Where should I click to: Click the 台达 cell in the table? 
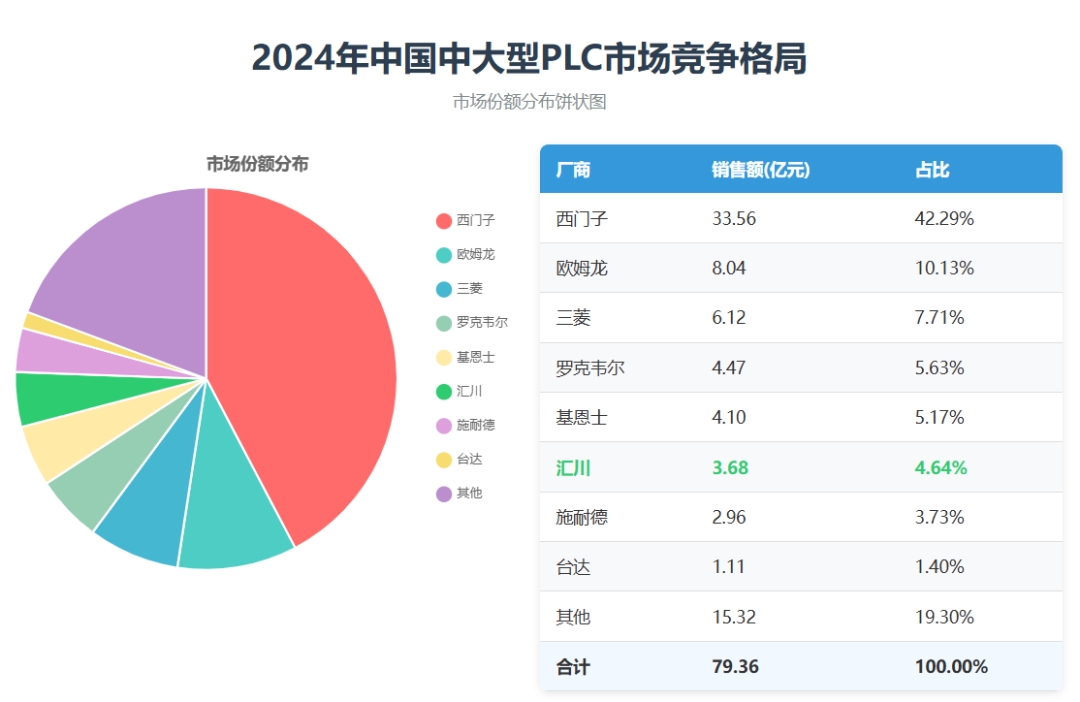(x=573, y=568)
